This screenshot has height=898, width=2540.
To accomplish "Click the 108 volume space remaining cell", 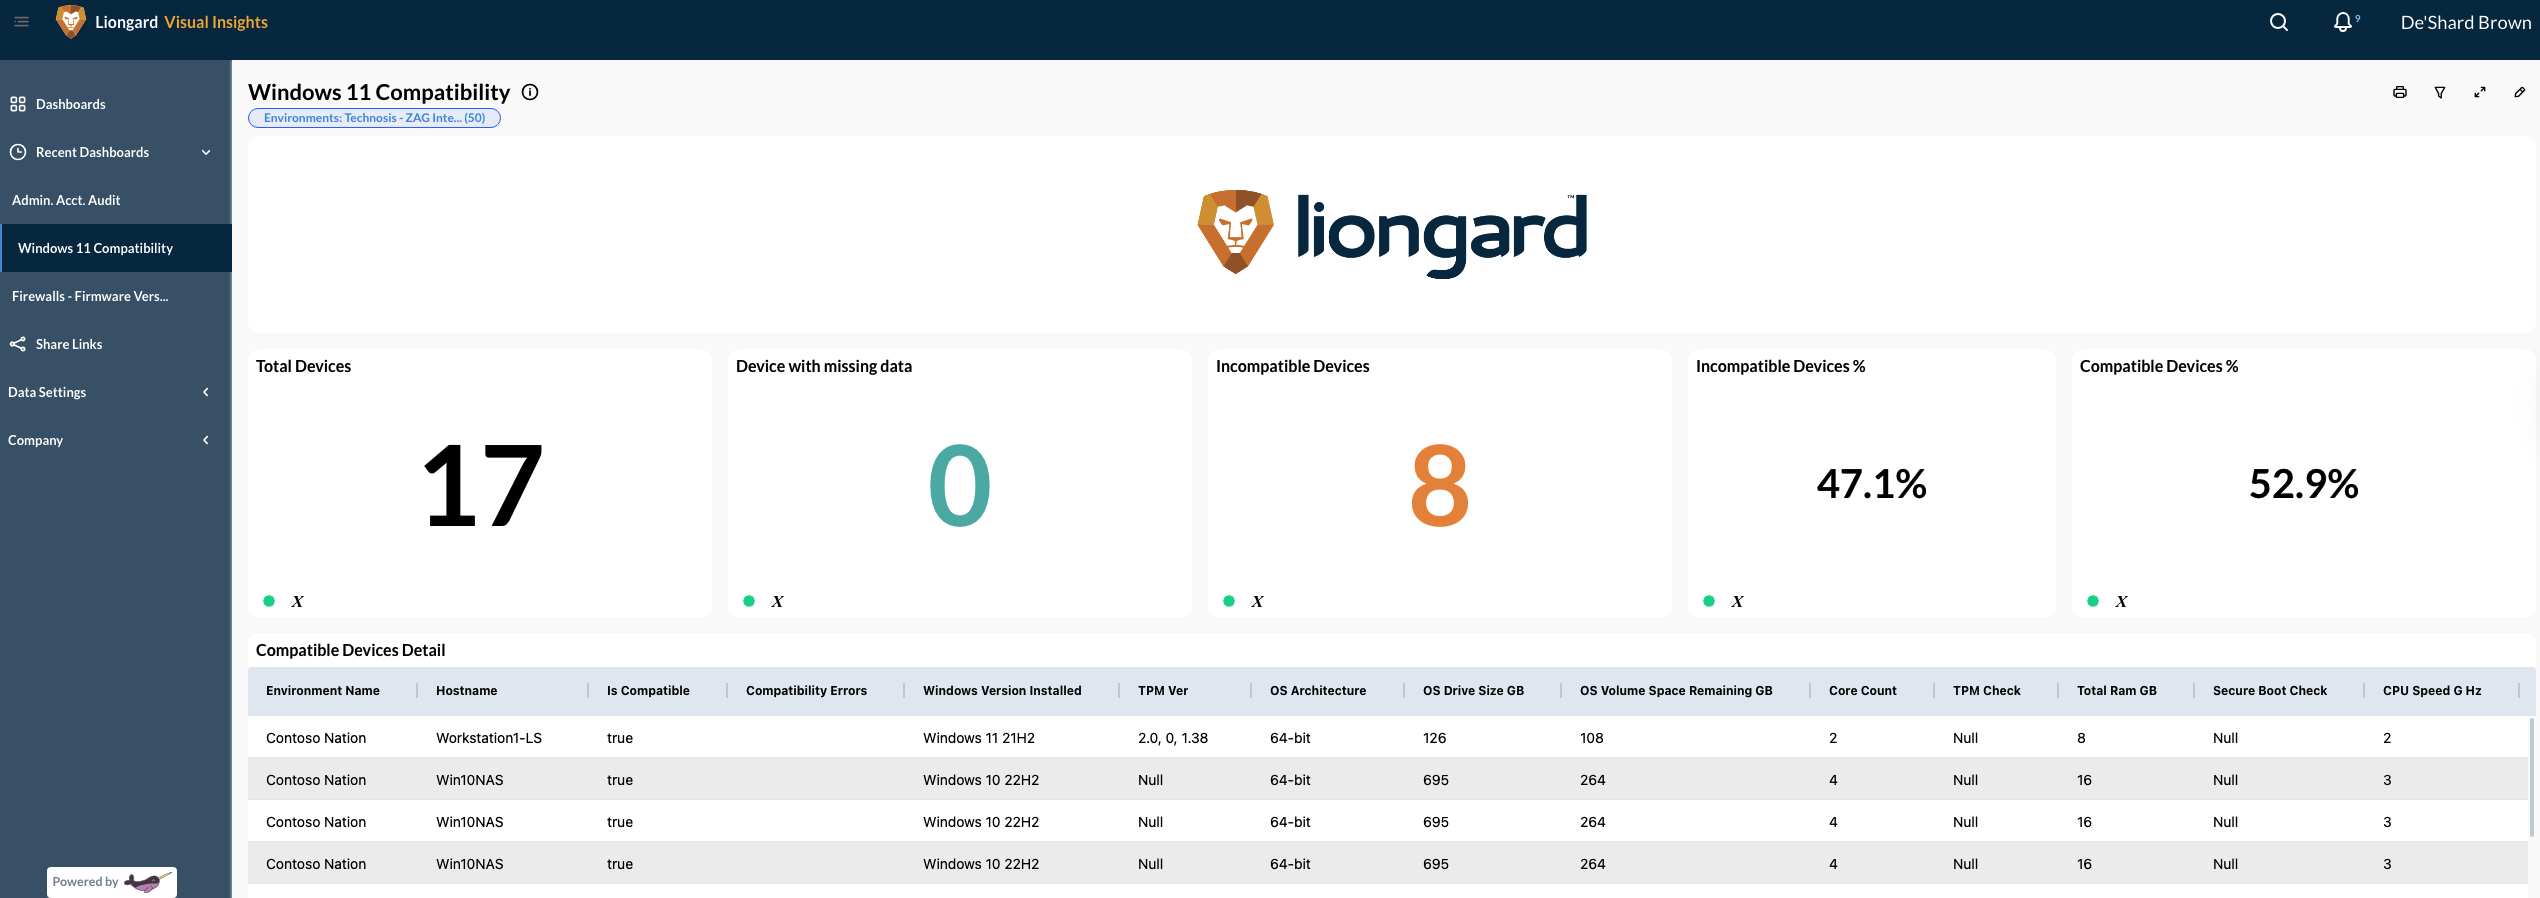I will [x=1591, y=738].
